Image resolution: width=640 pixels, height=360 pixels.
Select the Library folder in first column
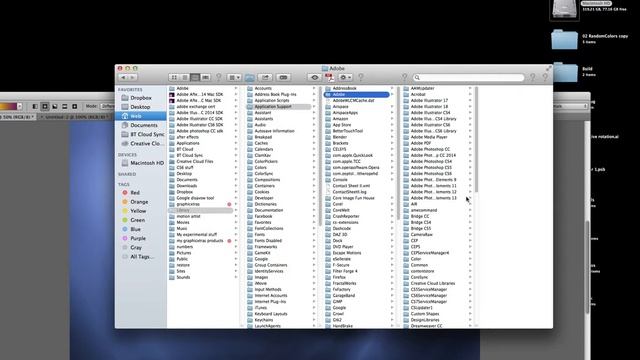pyautogui.click(x=201, y=210)
